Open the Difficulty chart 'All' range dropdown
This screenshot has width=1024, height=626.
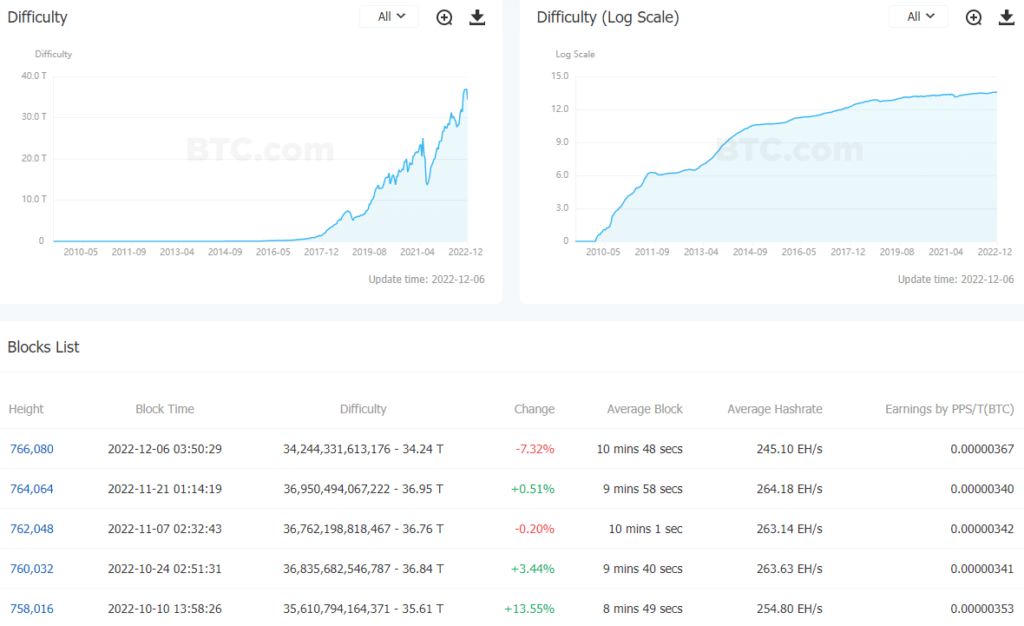[x=389, y=16]
